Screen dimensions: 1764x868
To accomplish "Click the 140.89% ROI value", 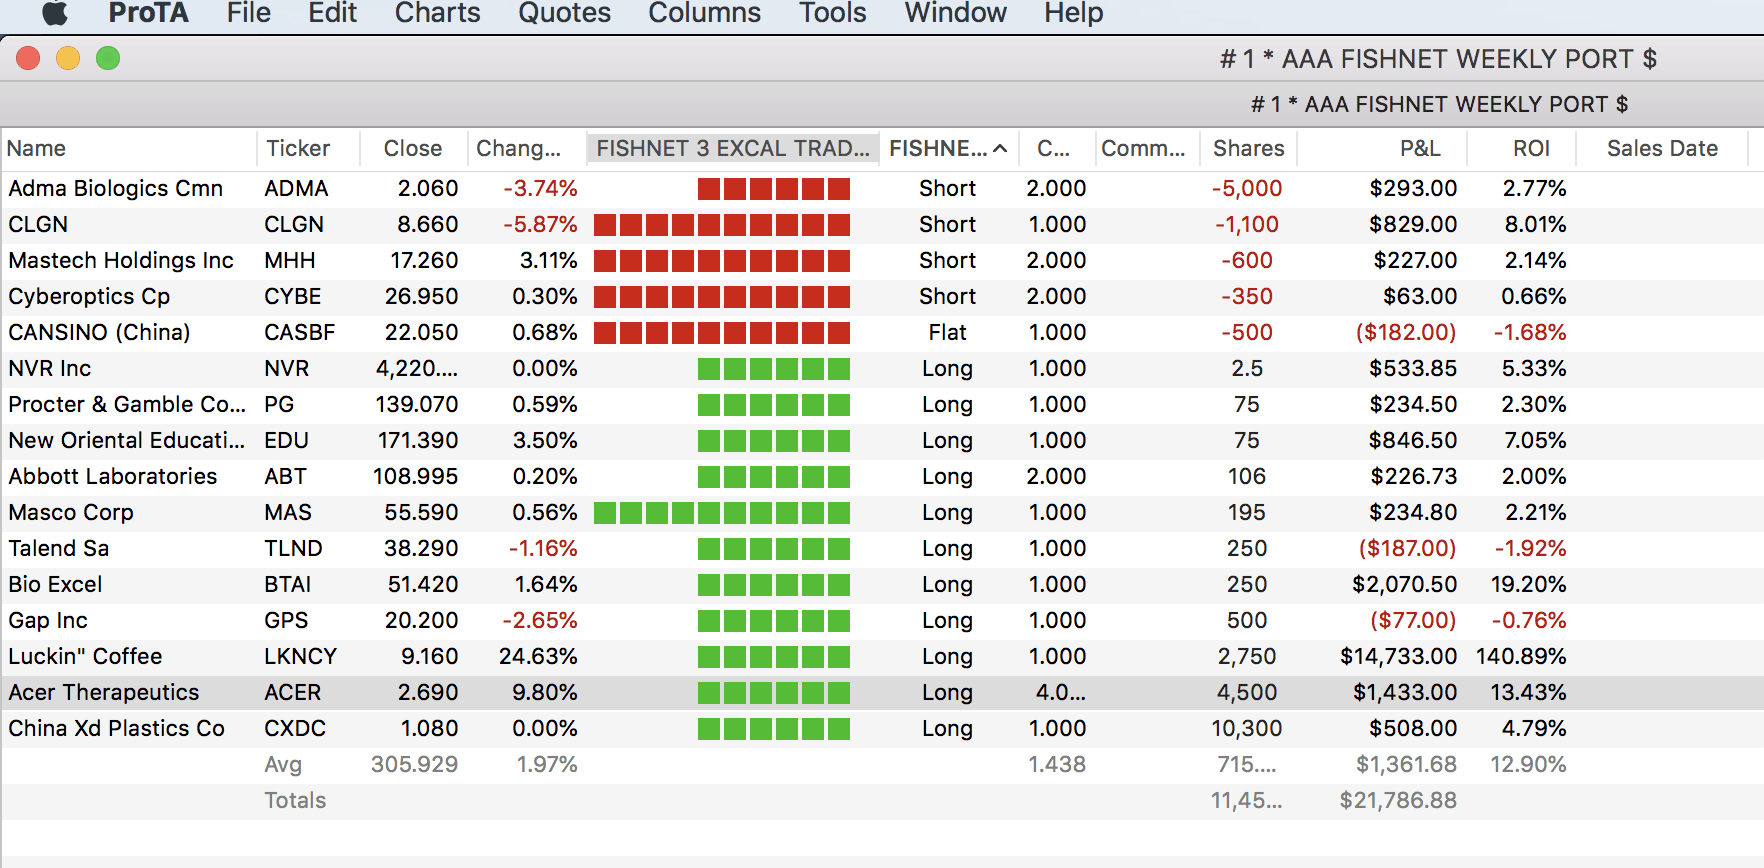I will coord(1521,656).
